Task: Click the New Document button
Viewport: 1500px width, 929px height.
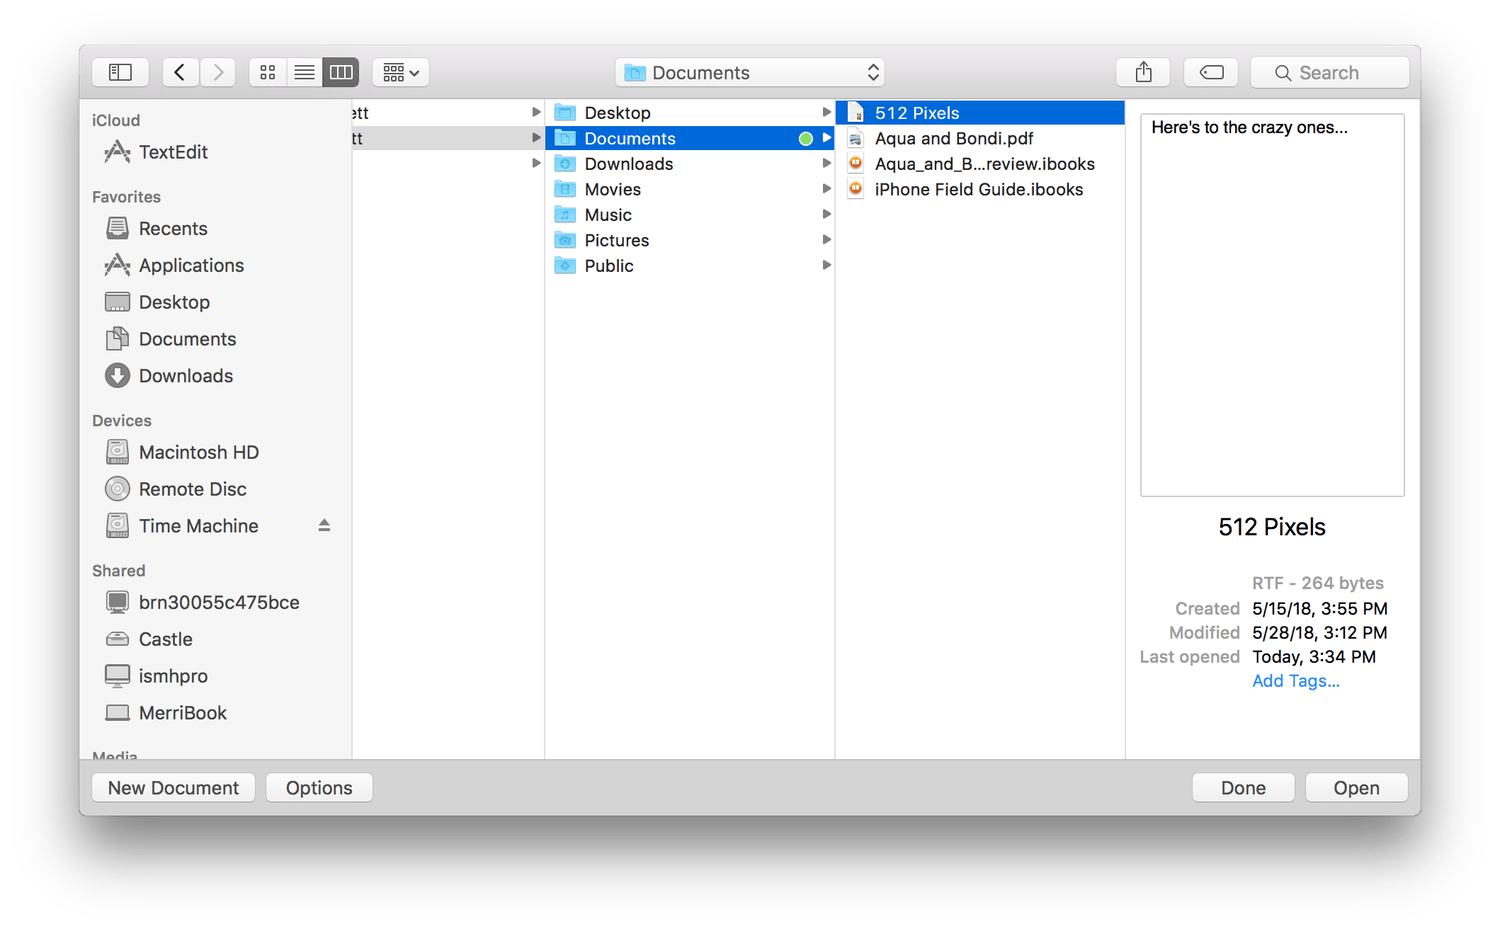Action: [173, 788]
